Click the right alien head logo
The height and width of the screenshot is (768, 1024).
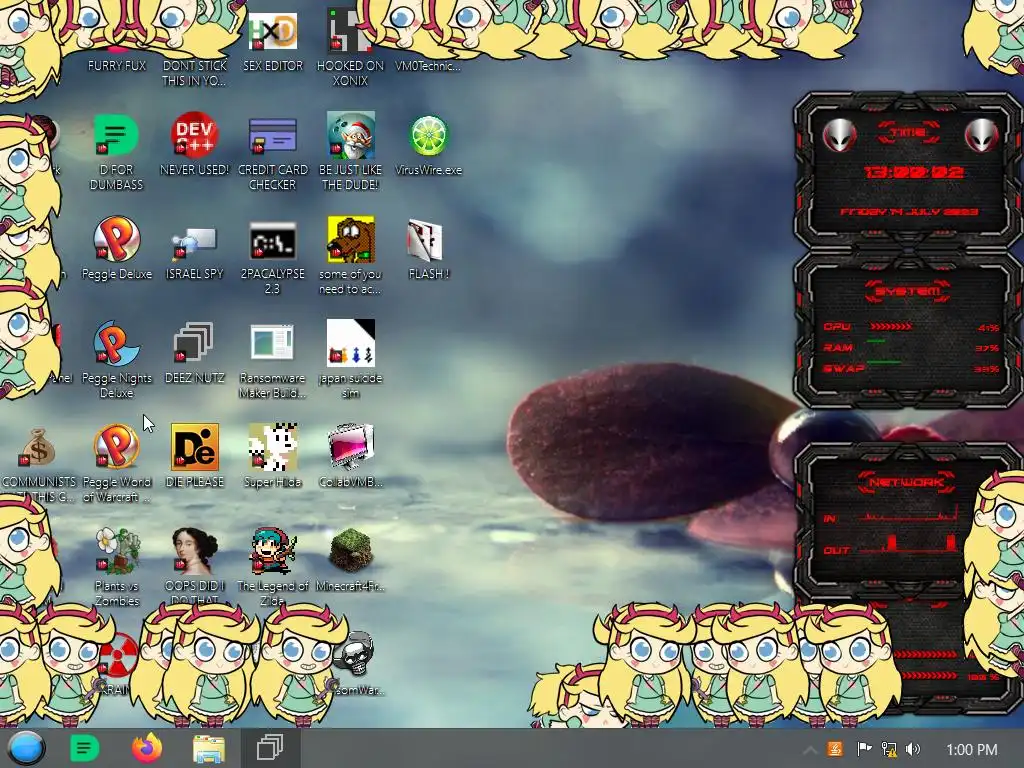coord(982,135)
